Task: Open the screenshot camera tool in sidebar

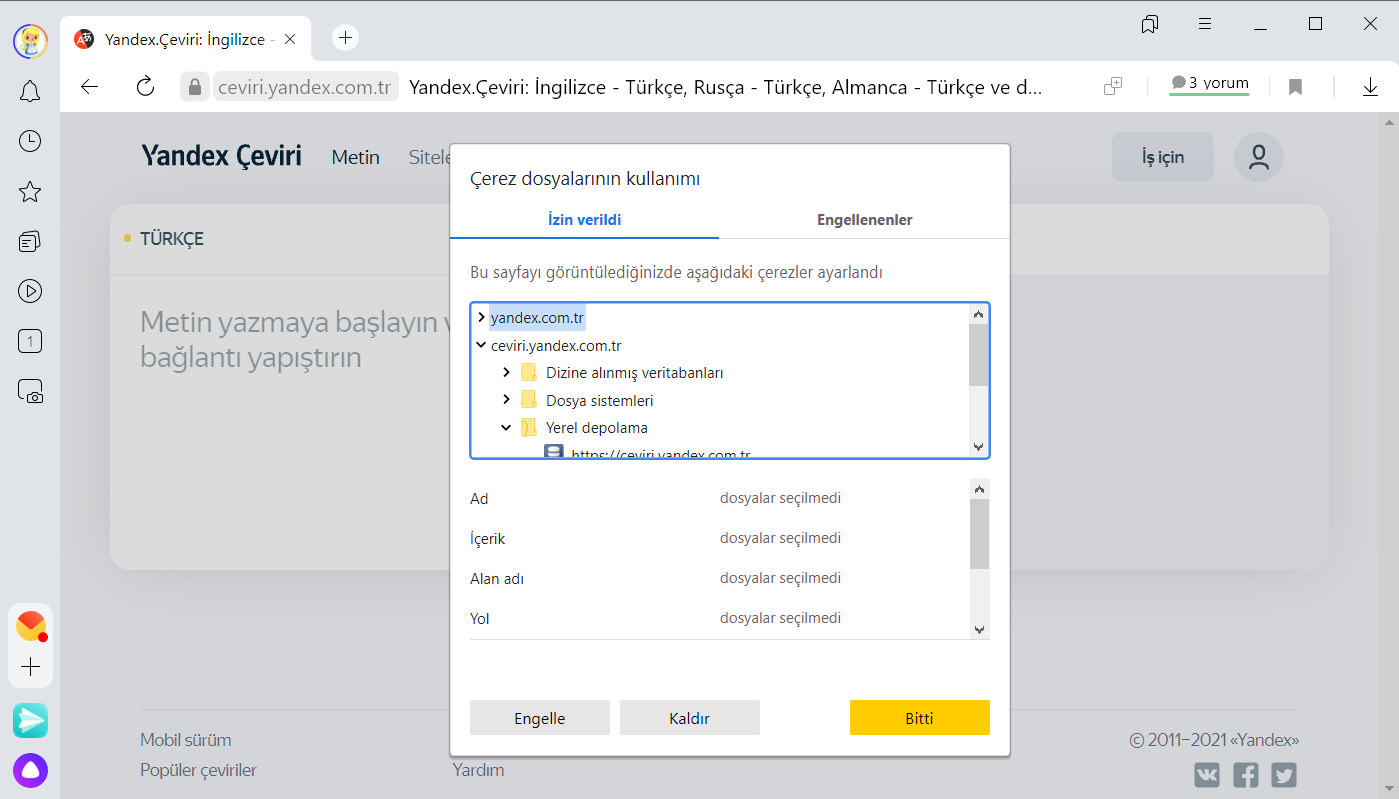Action: [x=30, y=391]
